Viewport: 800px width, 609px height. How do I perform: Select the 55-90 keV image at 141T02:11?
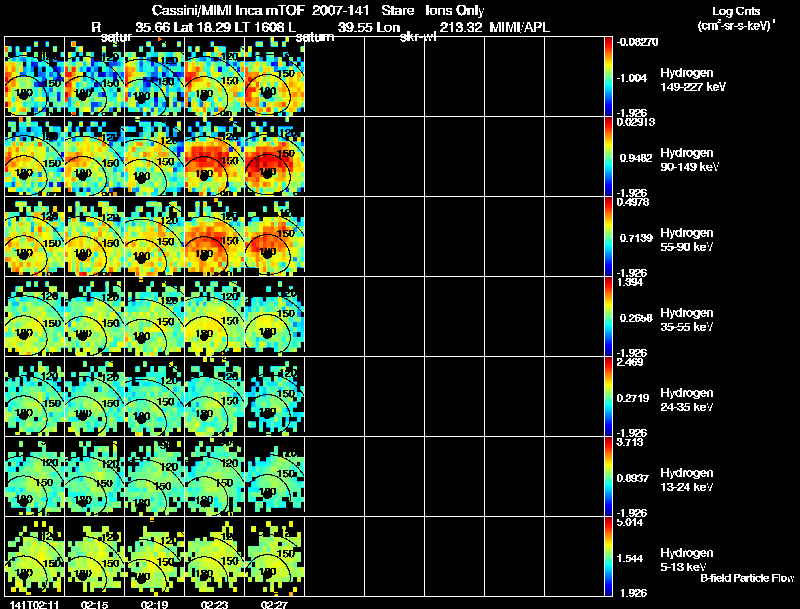point(34,237)
